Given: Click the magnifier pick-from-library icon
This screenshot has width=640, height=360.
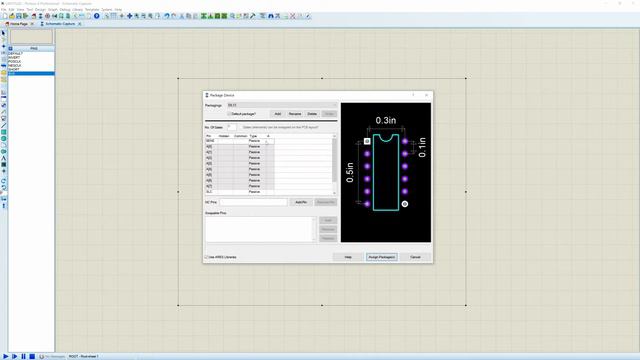Looking at the screenshot, I should click(232, 16).
